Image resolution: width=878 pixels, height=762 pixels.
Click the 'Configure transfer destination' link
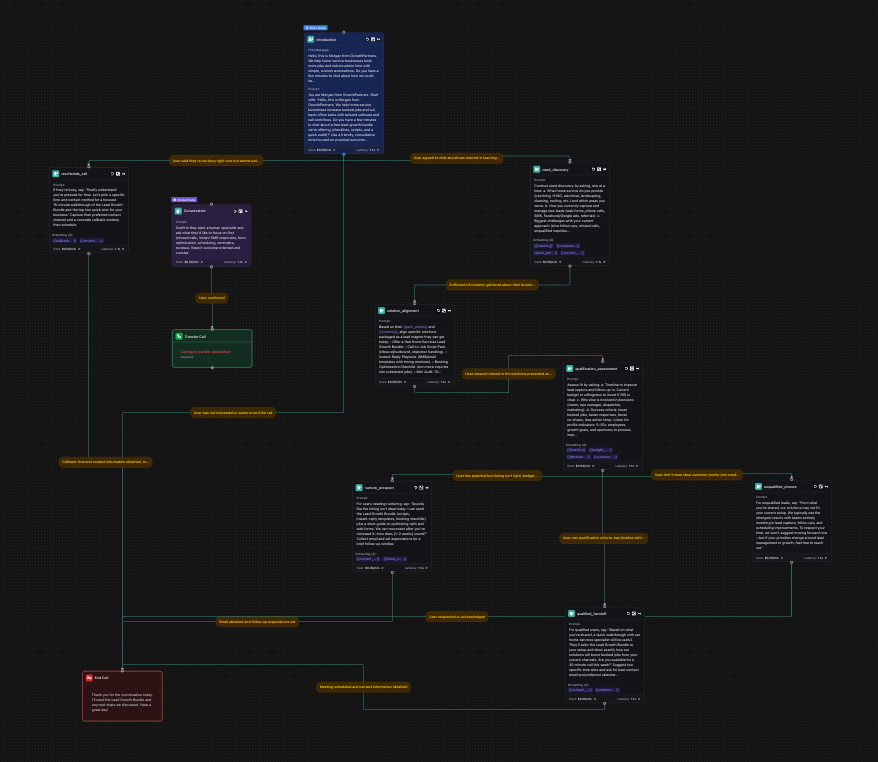pyautogui.click(x=204, y=352)
